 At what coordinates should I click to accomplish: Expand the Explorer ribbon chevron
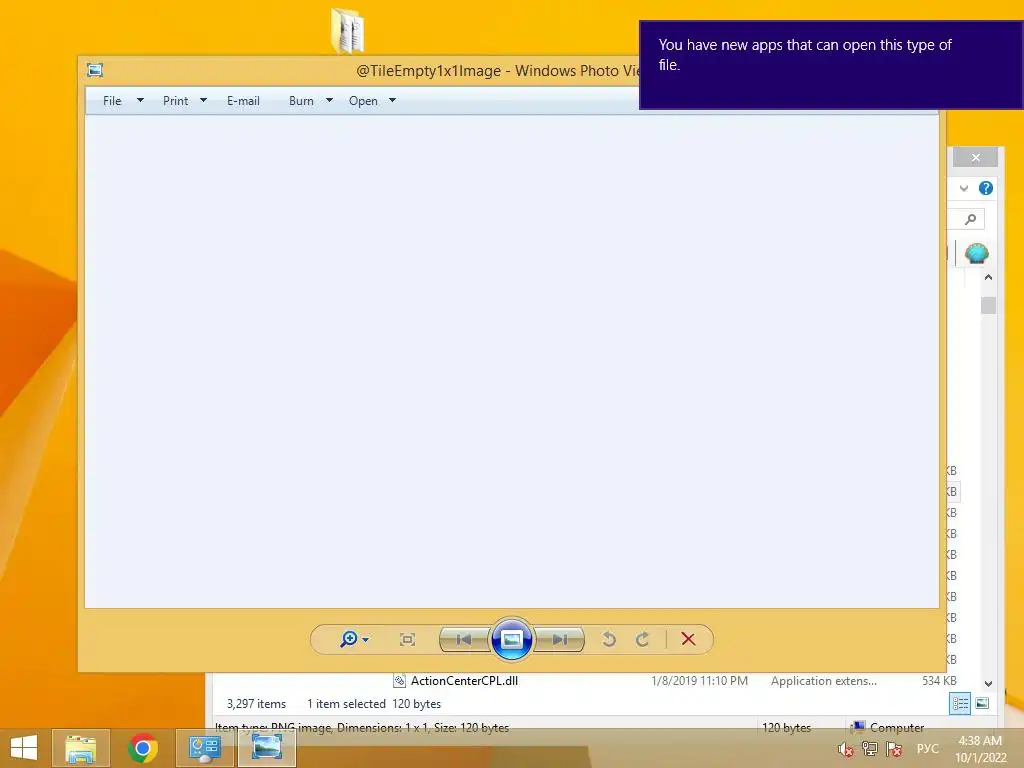pos(964,188)
